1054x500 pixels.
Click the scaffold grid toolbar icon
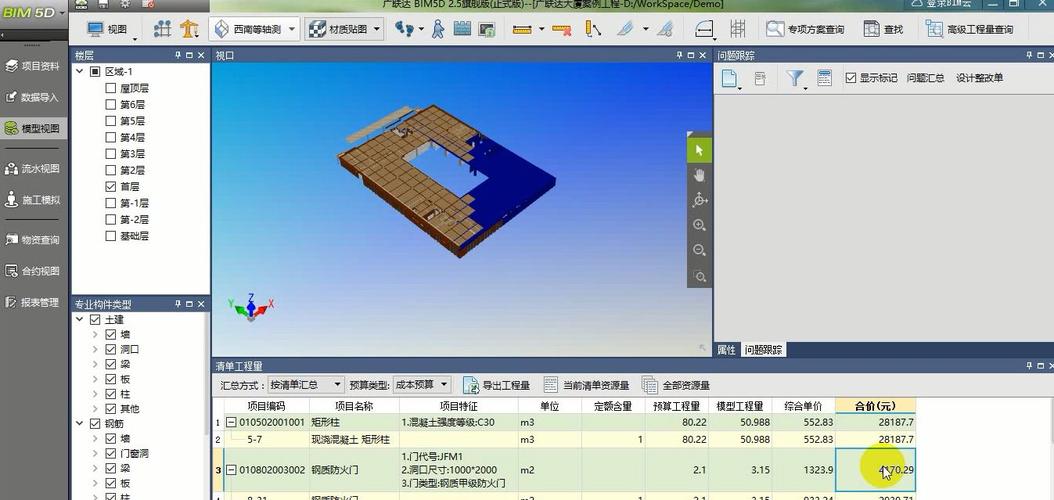click(x=738, y=29)
